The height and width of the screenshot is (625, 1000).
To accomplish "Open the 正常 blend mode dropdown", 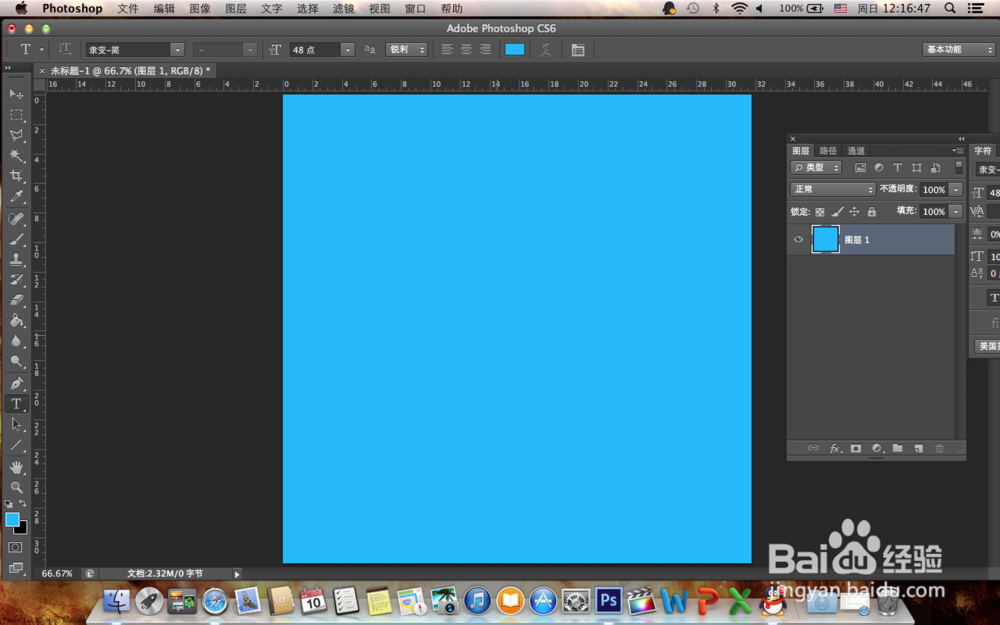I will tap(832, 189).
